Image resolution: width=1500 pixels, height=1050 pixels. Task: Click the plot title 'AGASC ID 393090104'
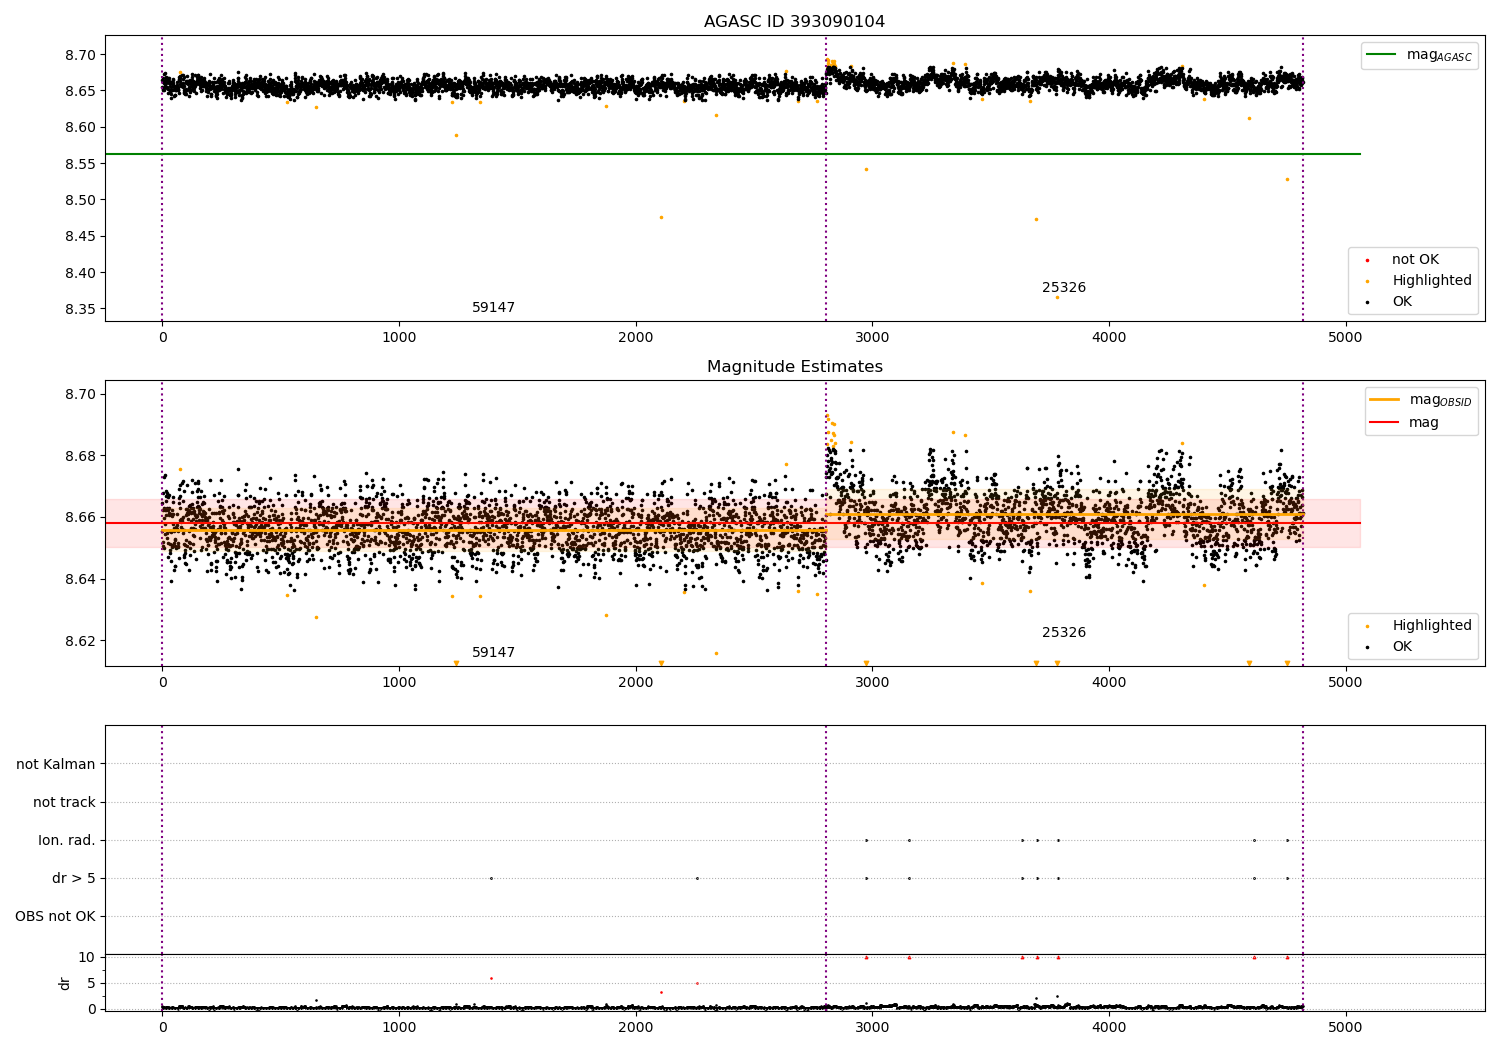794,22
